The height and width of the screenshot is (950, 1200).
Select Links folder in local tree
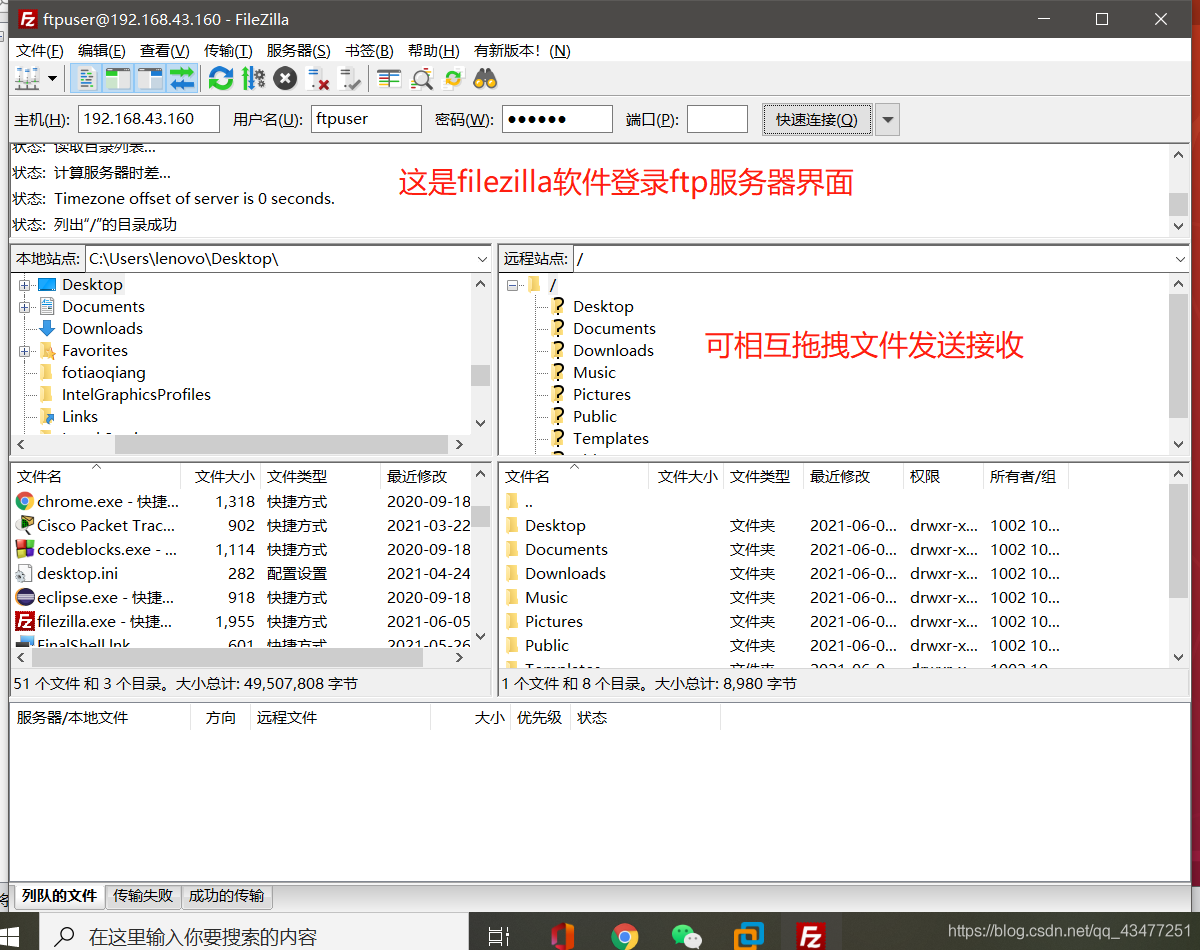(x=80, y=417)
